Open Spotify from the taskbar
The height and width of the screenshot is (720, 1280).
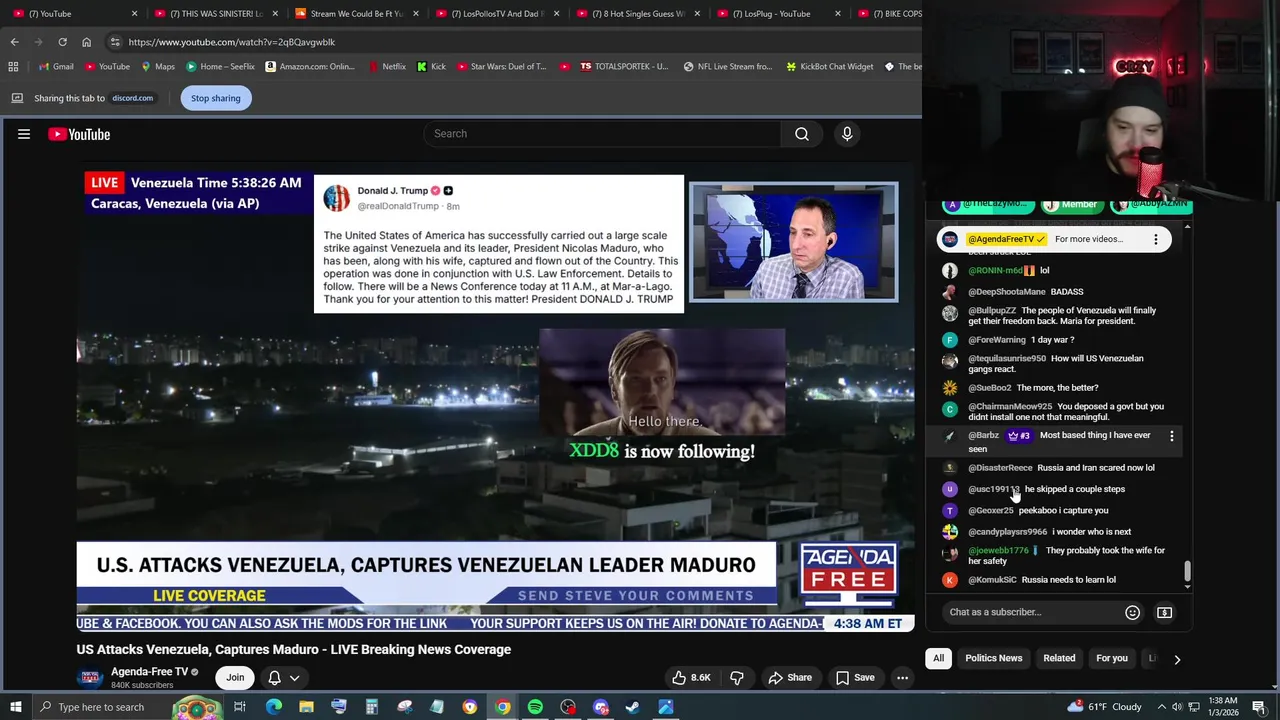pyautogui.click(x=535, y=707)
